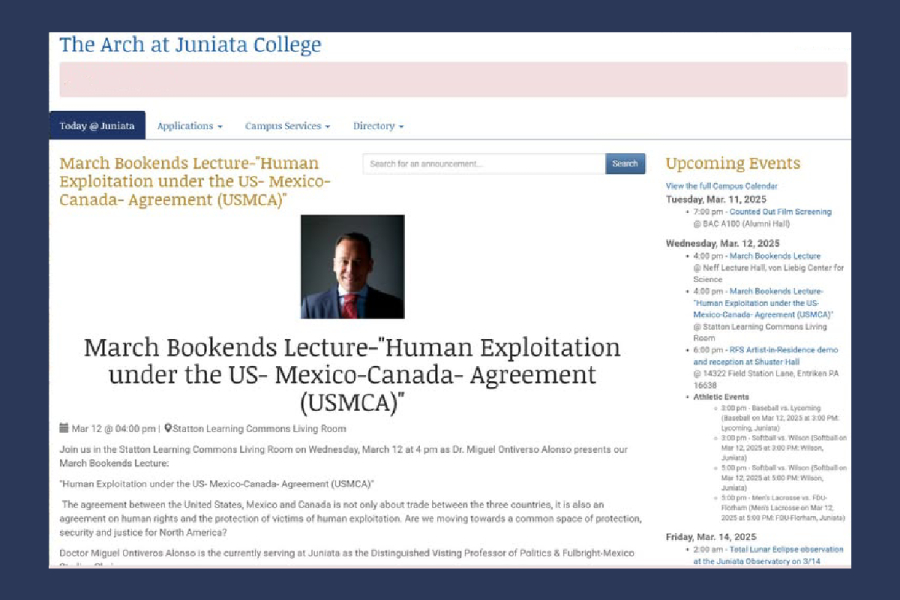This screenshot has height=600, width=900.
Task: Click the Friday, Mar. 14, 2025 date heading
Action: point(711,537)
